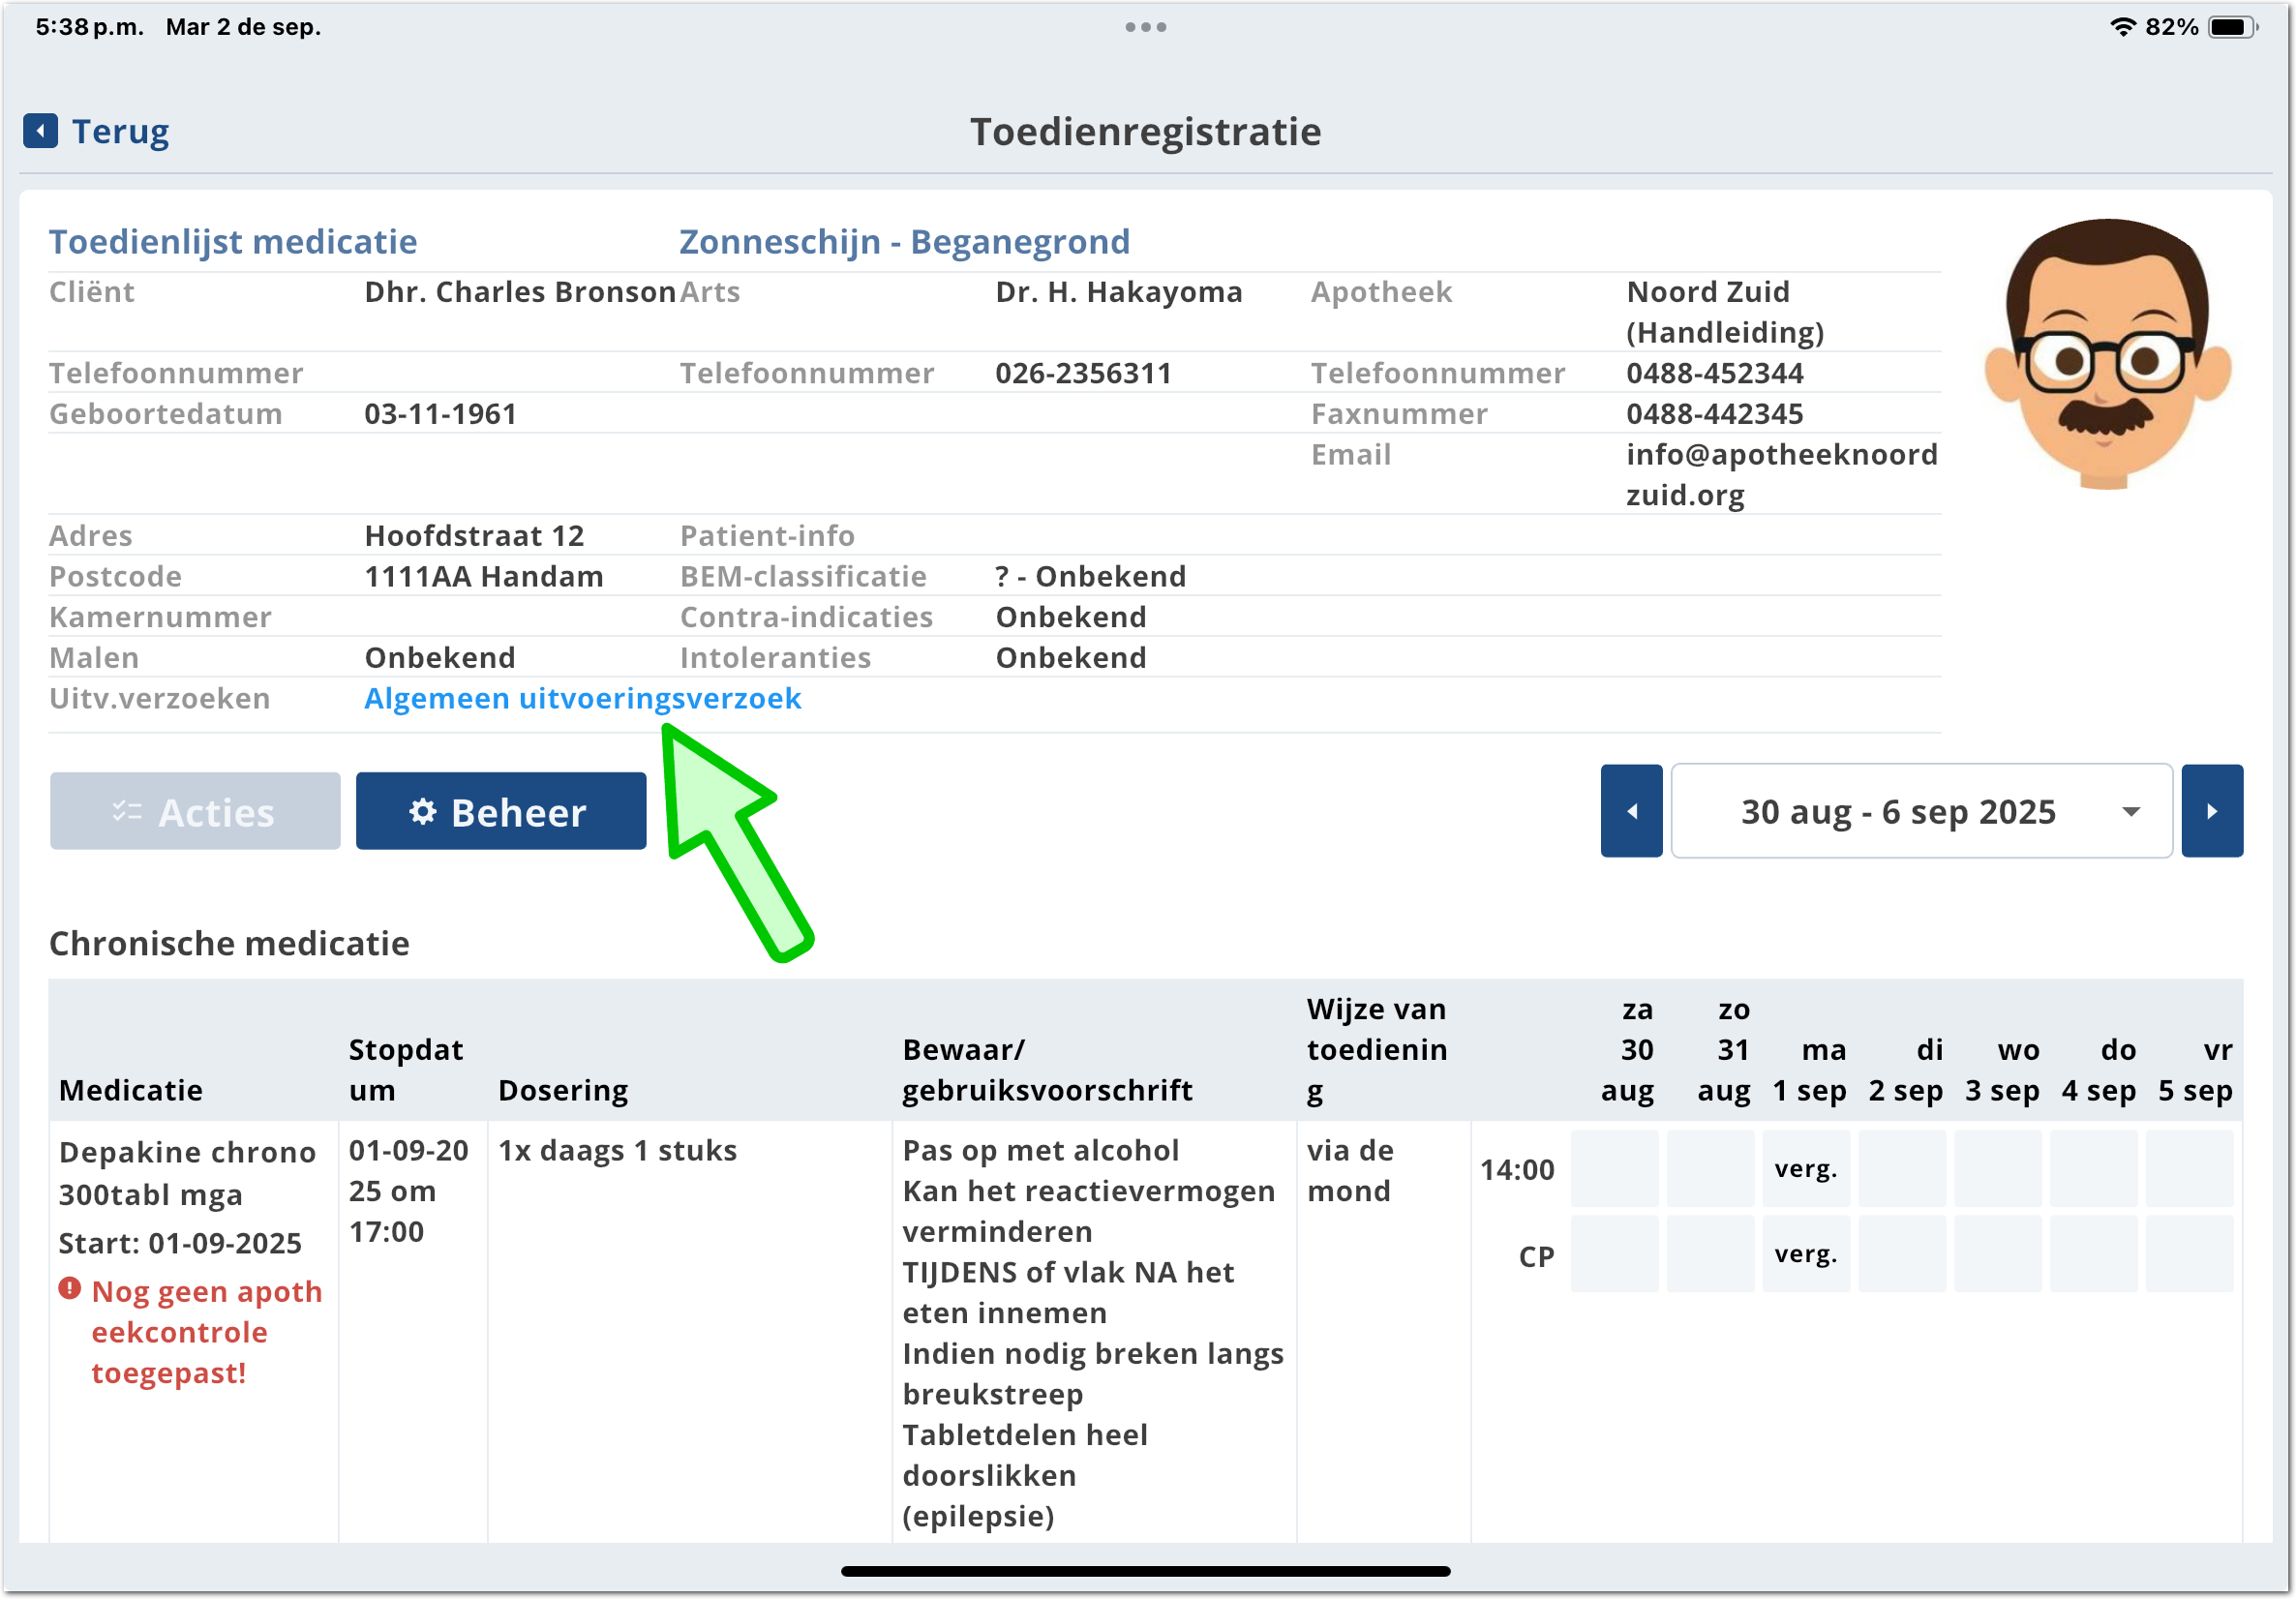Screen dimensions: 2296x1599
Task: Select Depakine chrono 300tabl mga medication
Action: pos(187,1173)
